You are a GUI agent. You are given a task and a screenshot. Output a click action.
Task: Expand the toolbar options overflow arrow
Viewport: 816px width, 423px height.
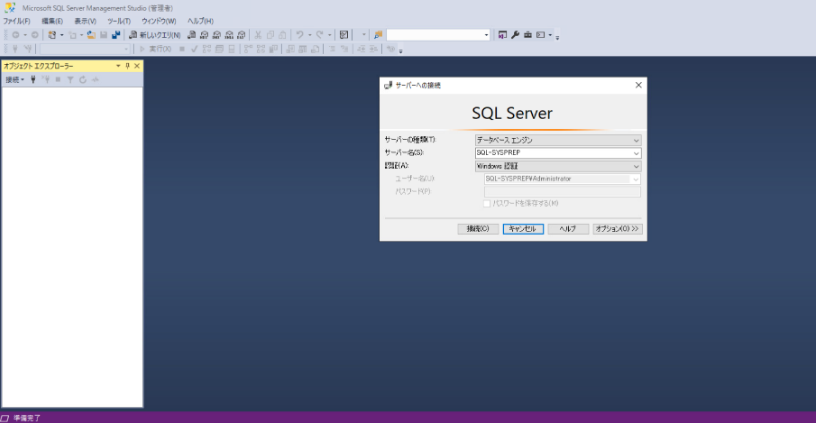(x=557, y=37)
